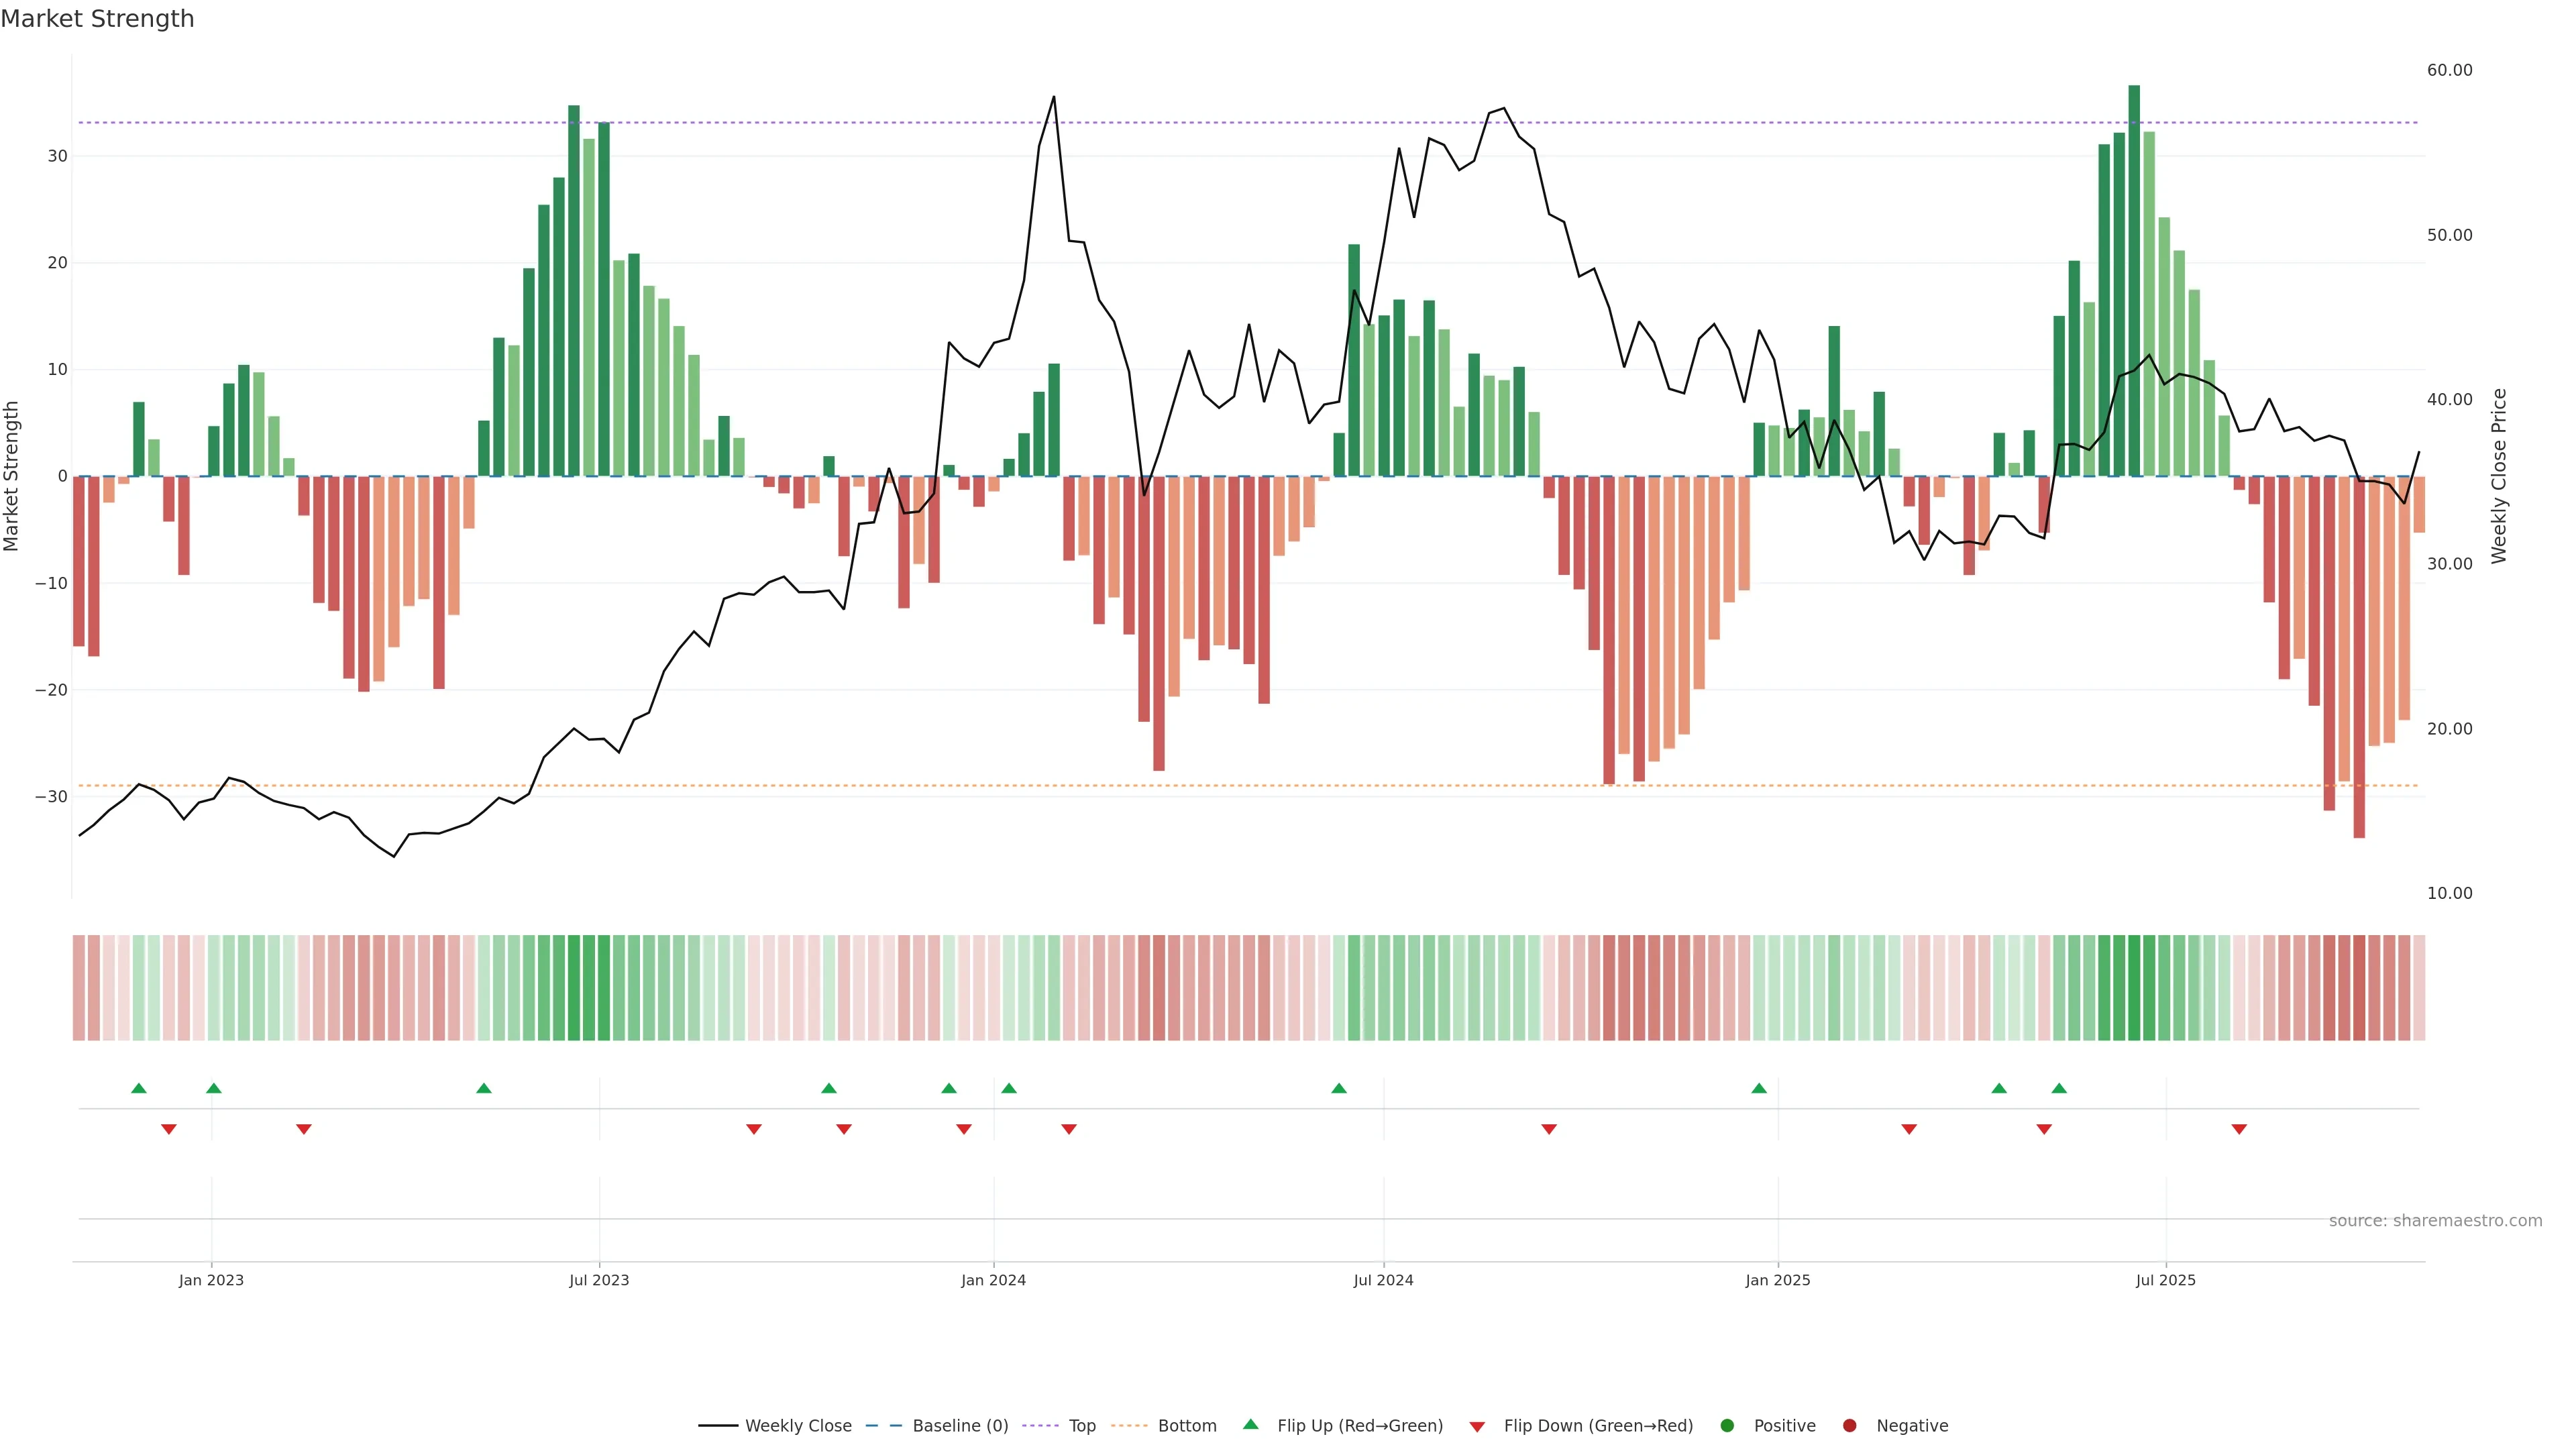Click the Negative red circle legend icon

tap(1849, 1425)
